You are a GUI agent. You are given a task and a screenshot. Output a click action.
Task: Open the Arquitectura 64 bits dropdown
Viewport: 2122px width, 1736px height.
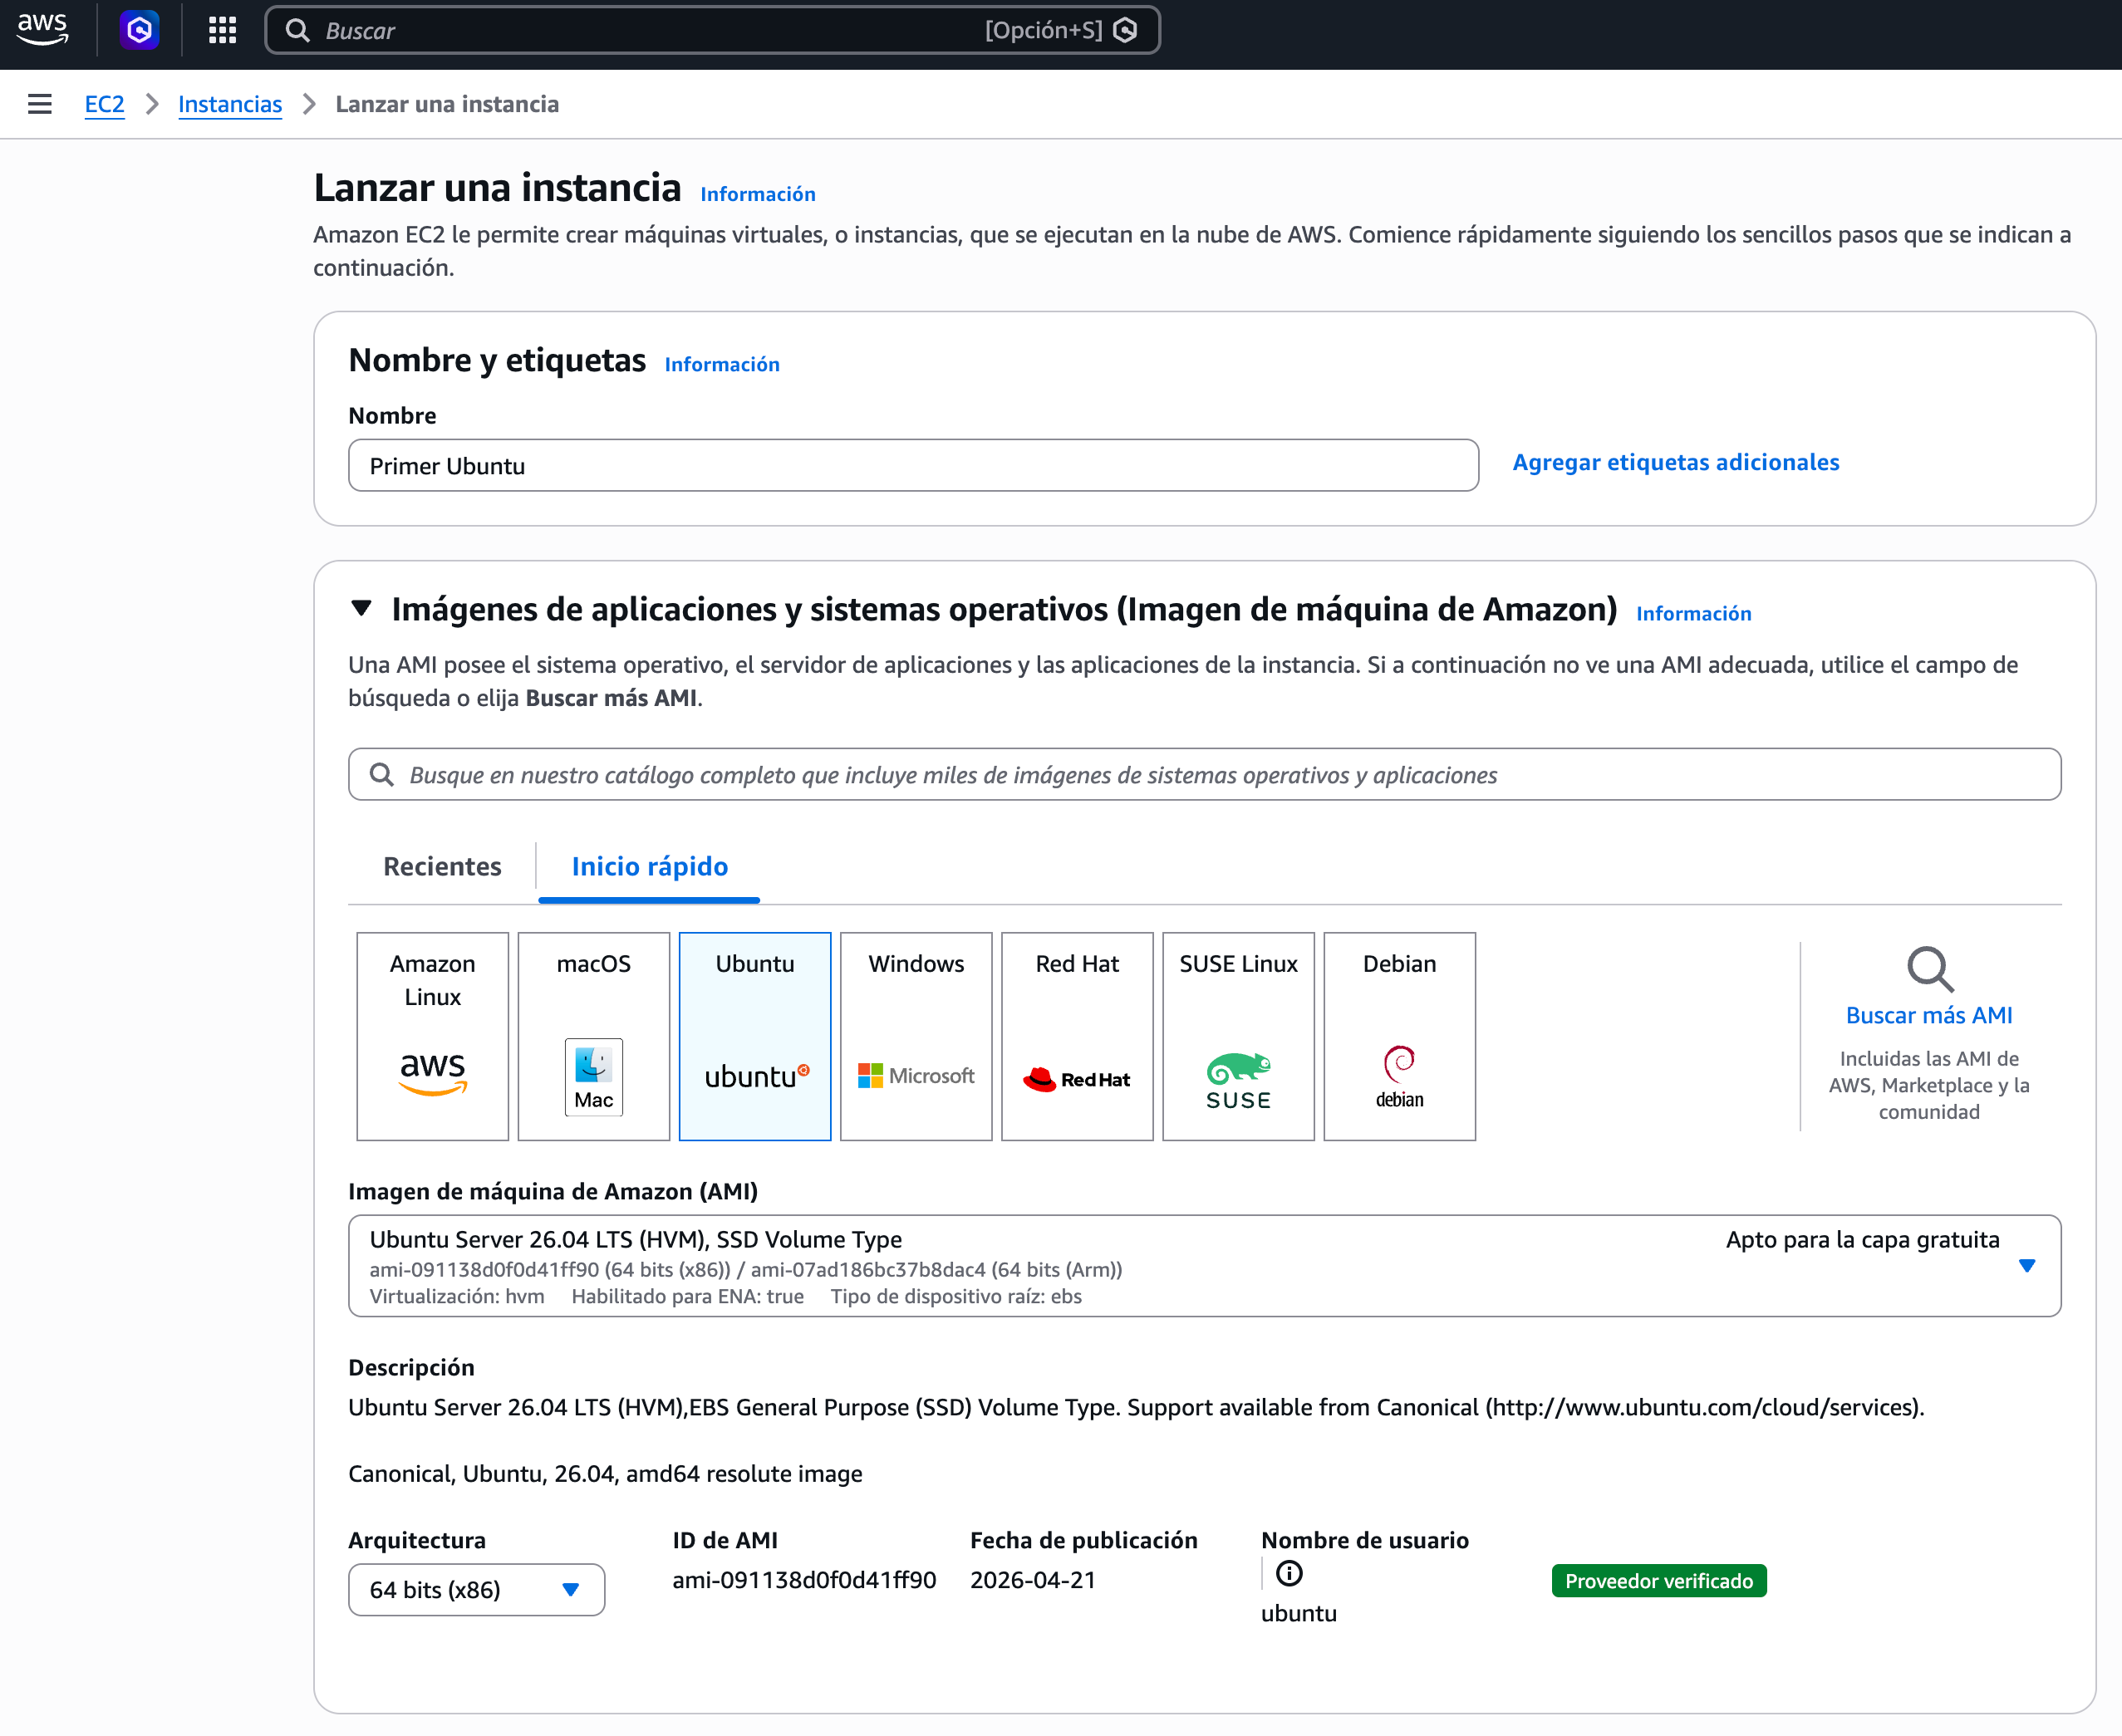pos(476,1590)
